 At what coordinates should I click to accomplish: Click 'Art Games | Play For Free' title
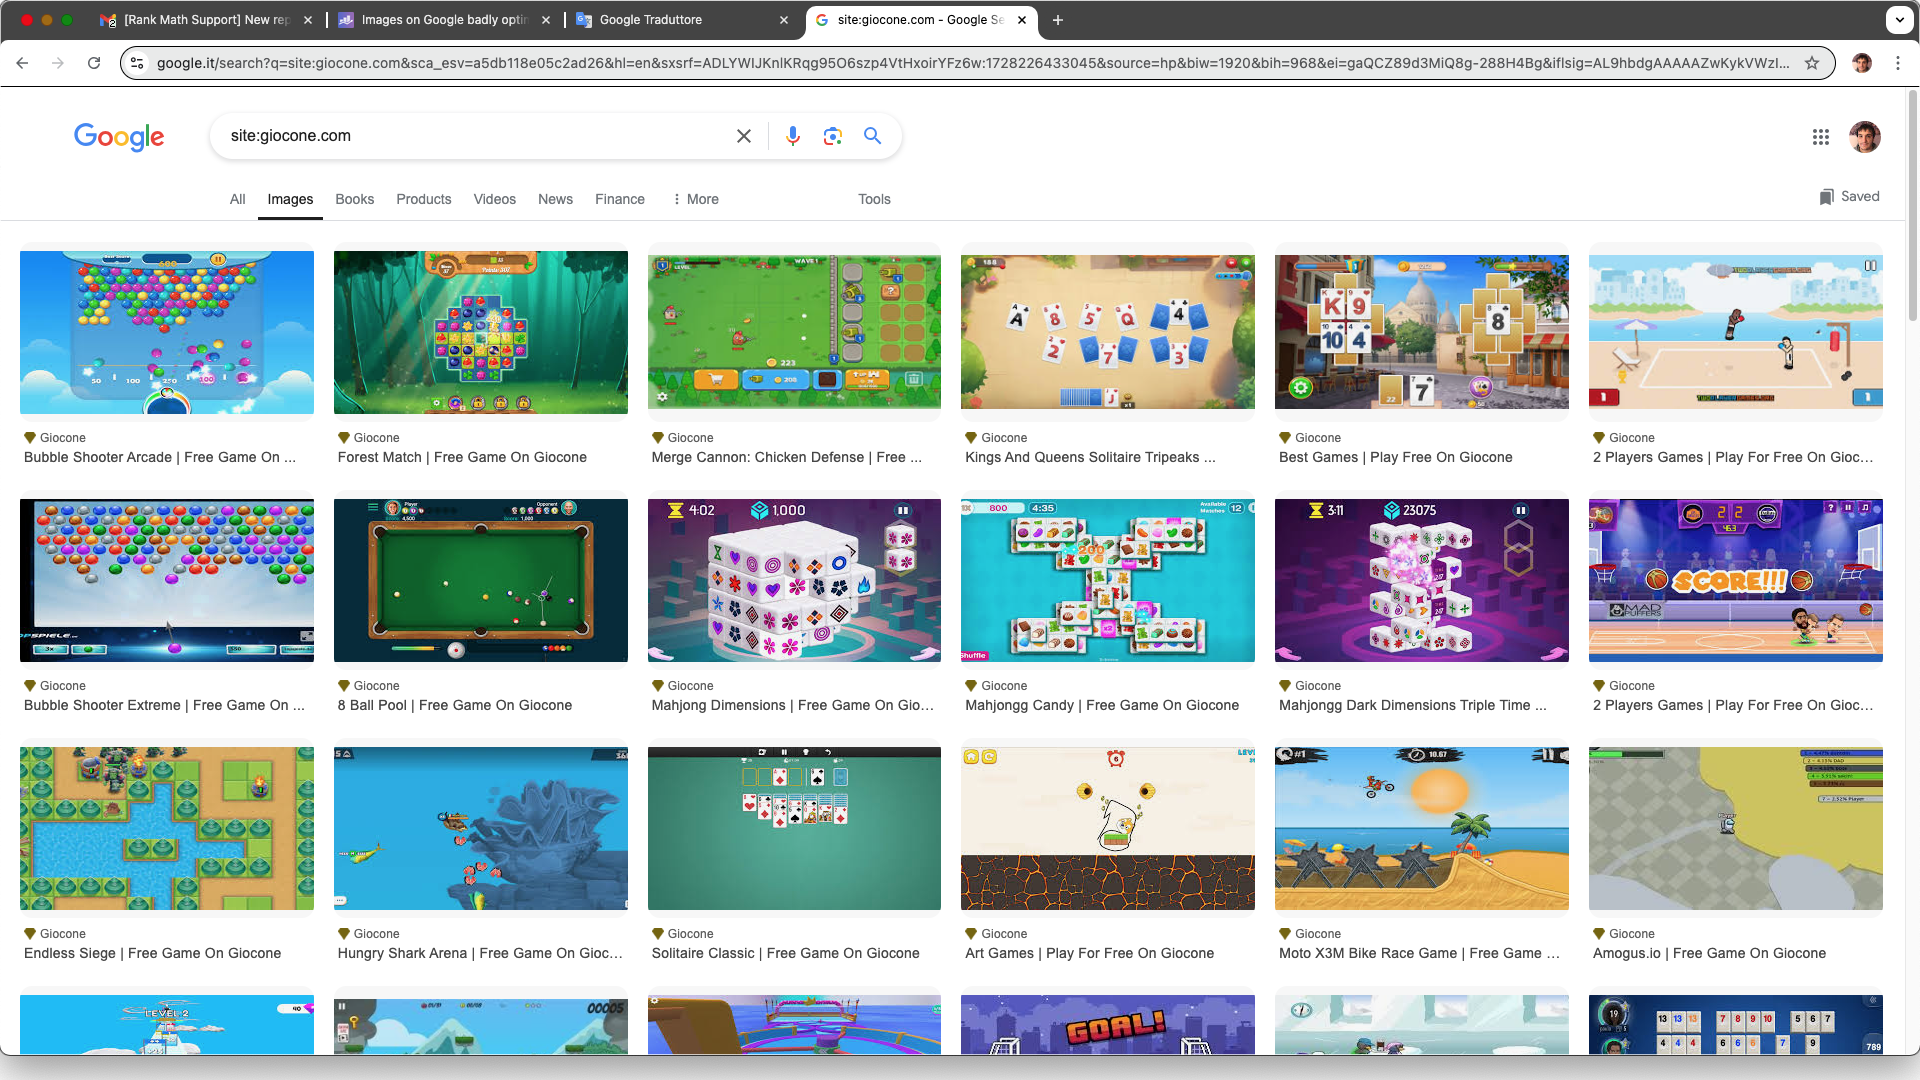pos(1089,953)
